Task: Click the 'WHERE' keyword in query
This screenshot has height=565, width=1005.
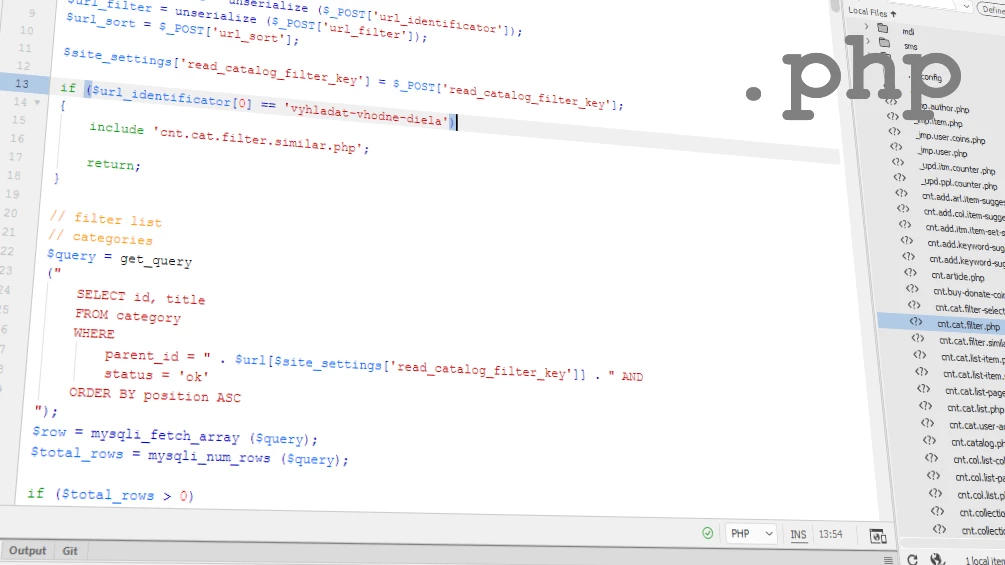Action: tap(94, 333)
